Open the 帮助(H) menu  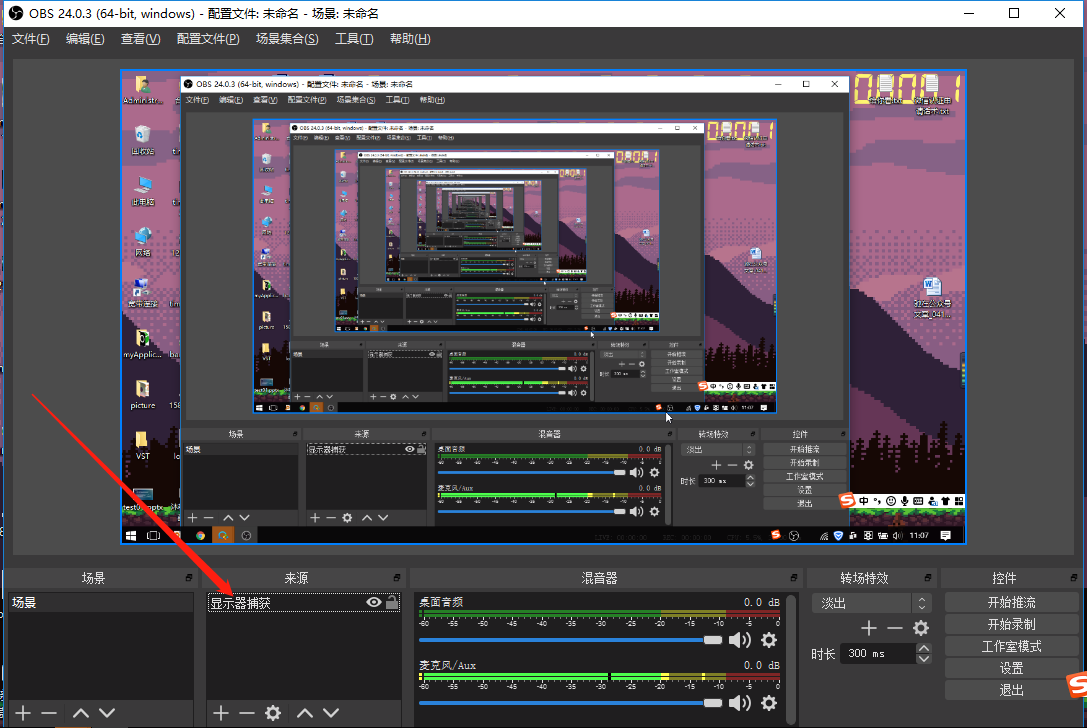click(410, 39)
